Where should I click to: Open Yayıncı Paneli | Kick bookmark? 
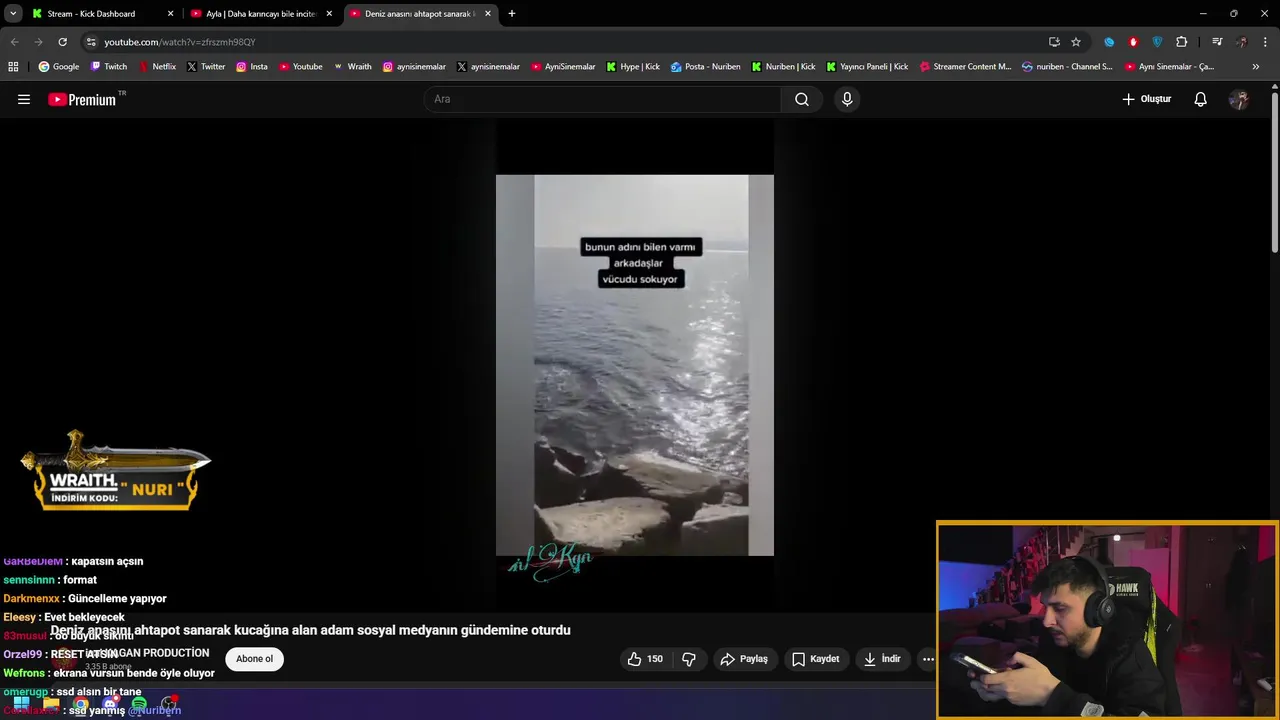pyautogui.click(x=867, y=67)
